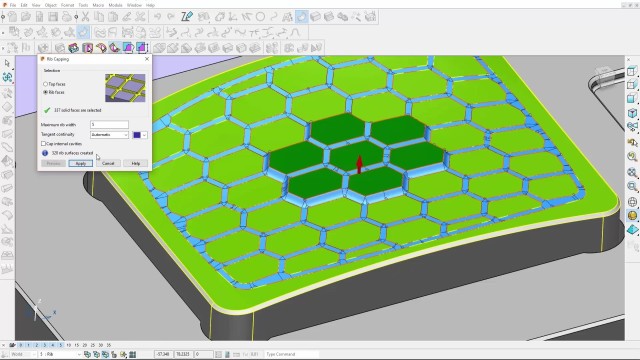Image resolution: width=640 pixels, height=360 pixels.
Task: Open the File menu
Action: (x=13, y=5)
